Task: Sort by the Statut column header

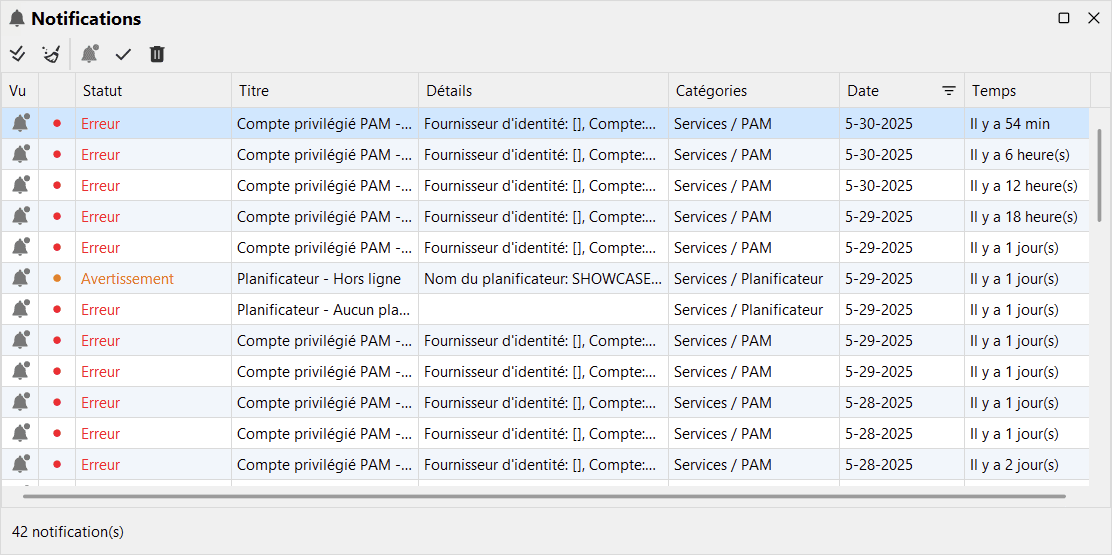Action: 103,91
